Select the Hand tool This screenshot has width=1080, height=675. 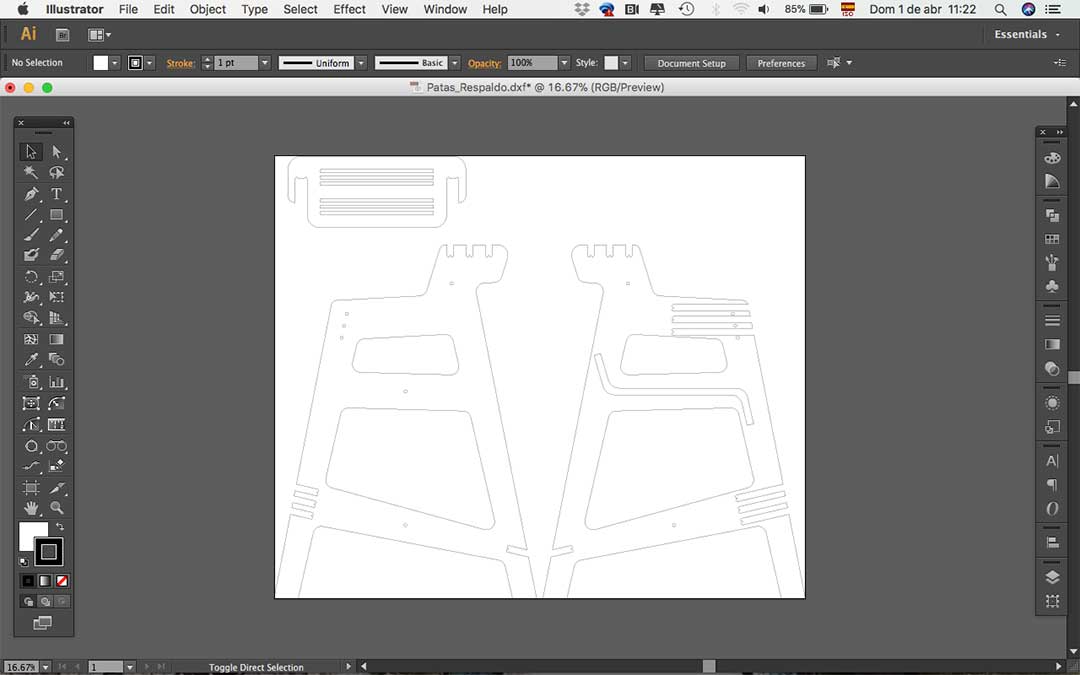pos(31,508)
